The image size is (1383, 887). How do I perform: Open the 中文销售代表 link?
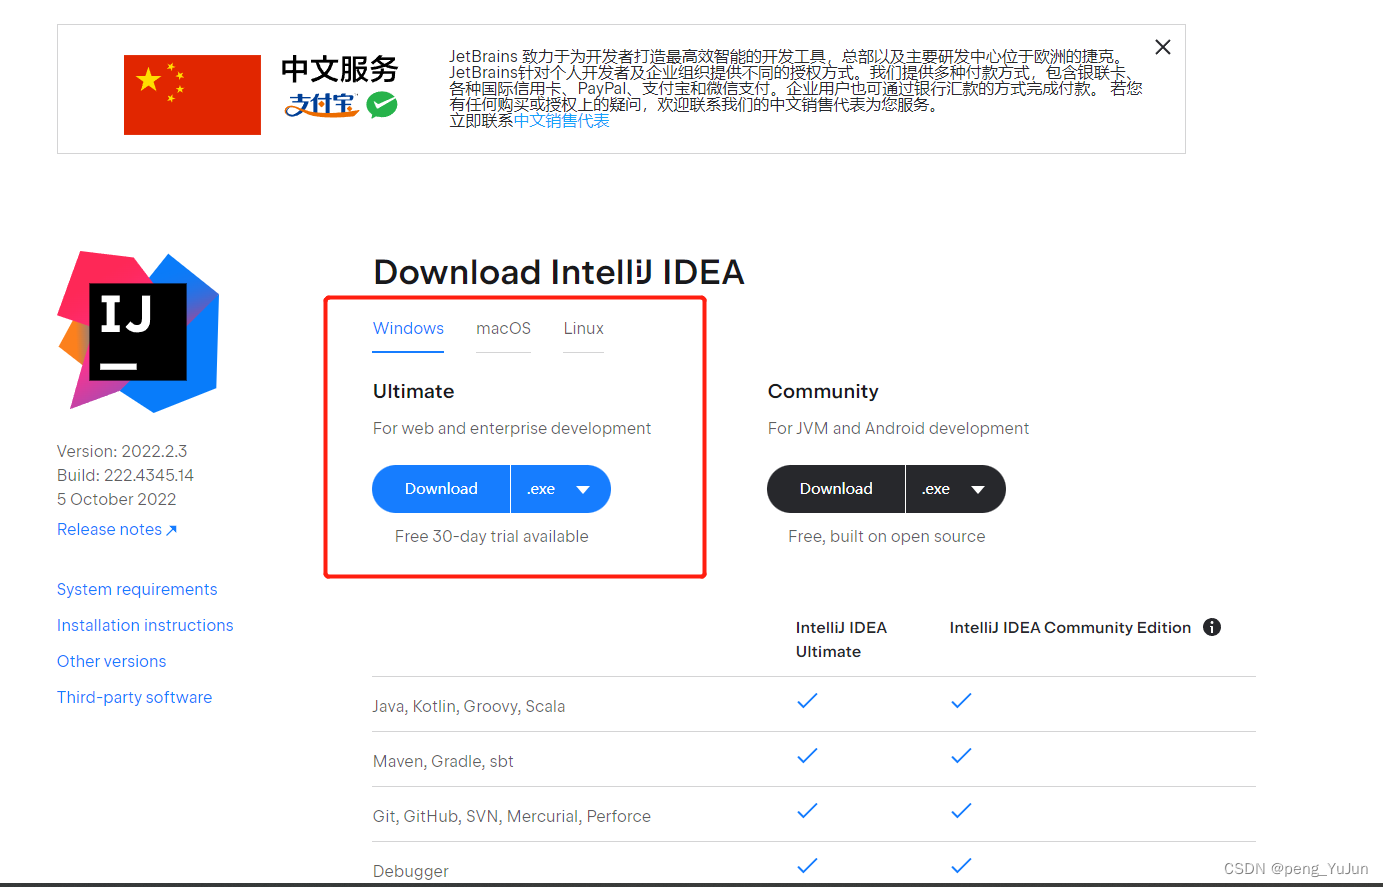click(561, 121)
